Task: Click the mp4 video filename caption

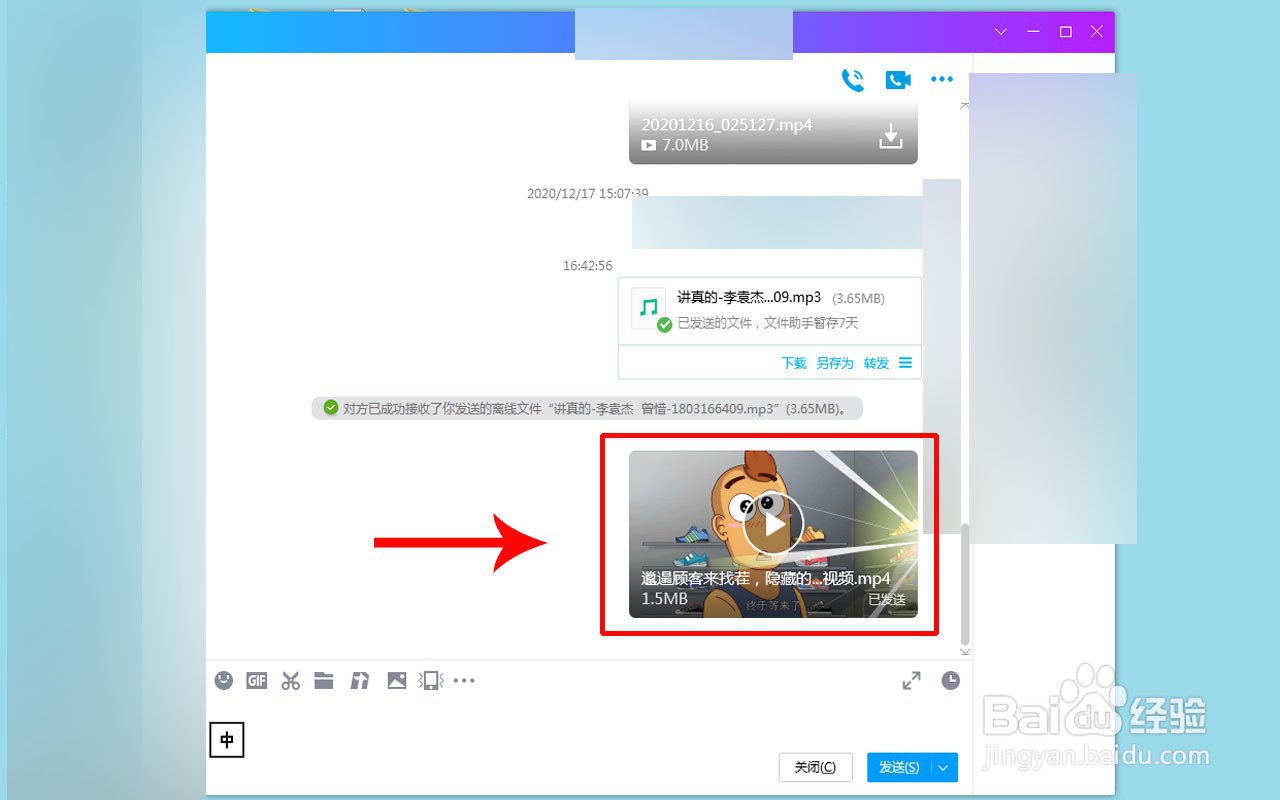Action: tap(766, 579)
